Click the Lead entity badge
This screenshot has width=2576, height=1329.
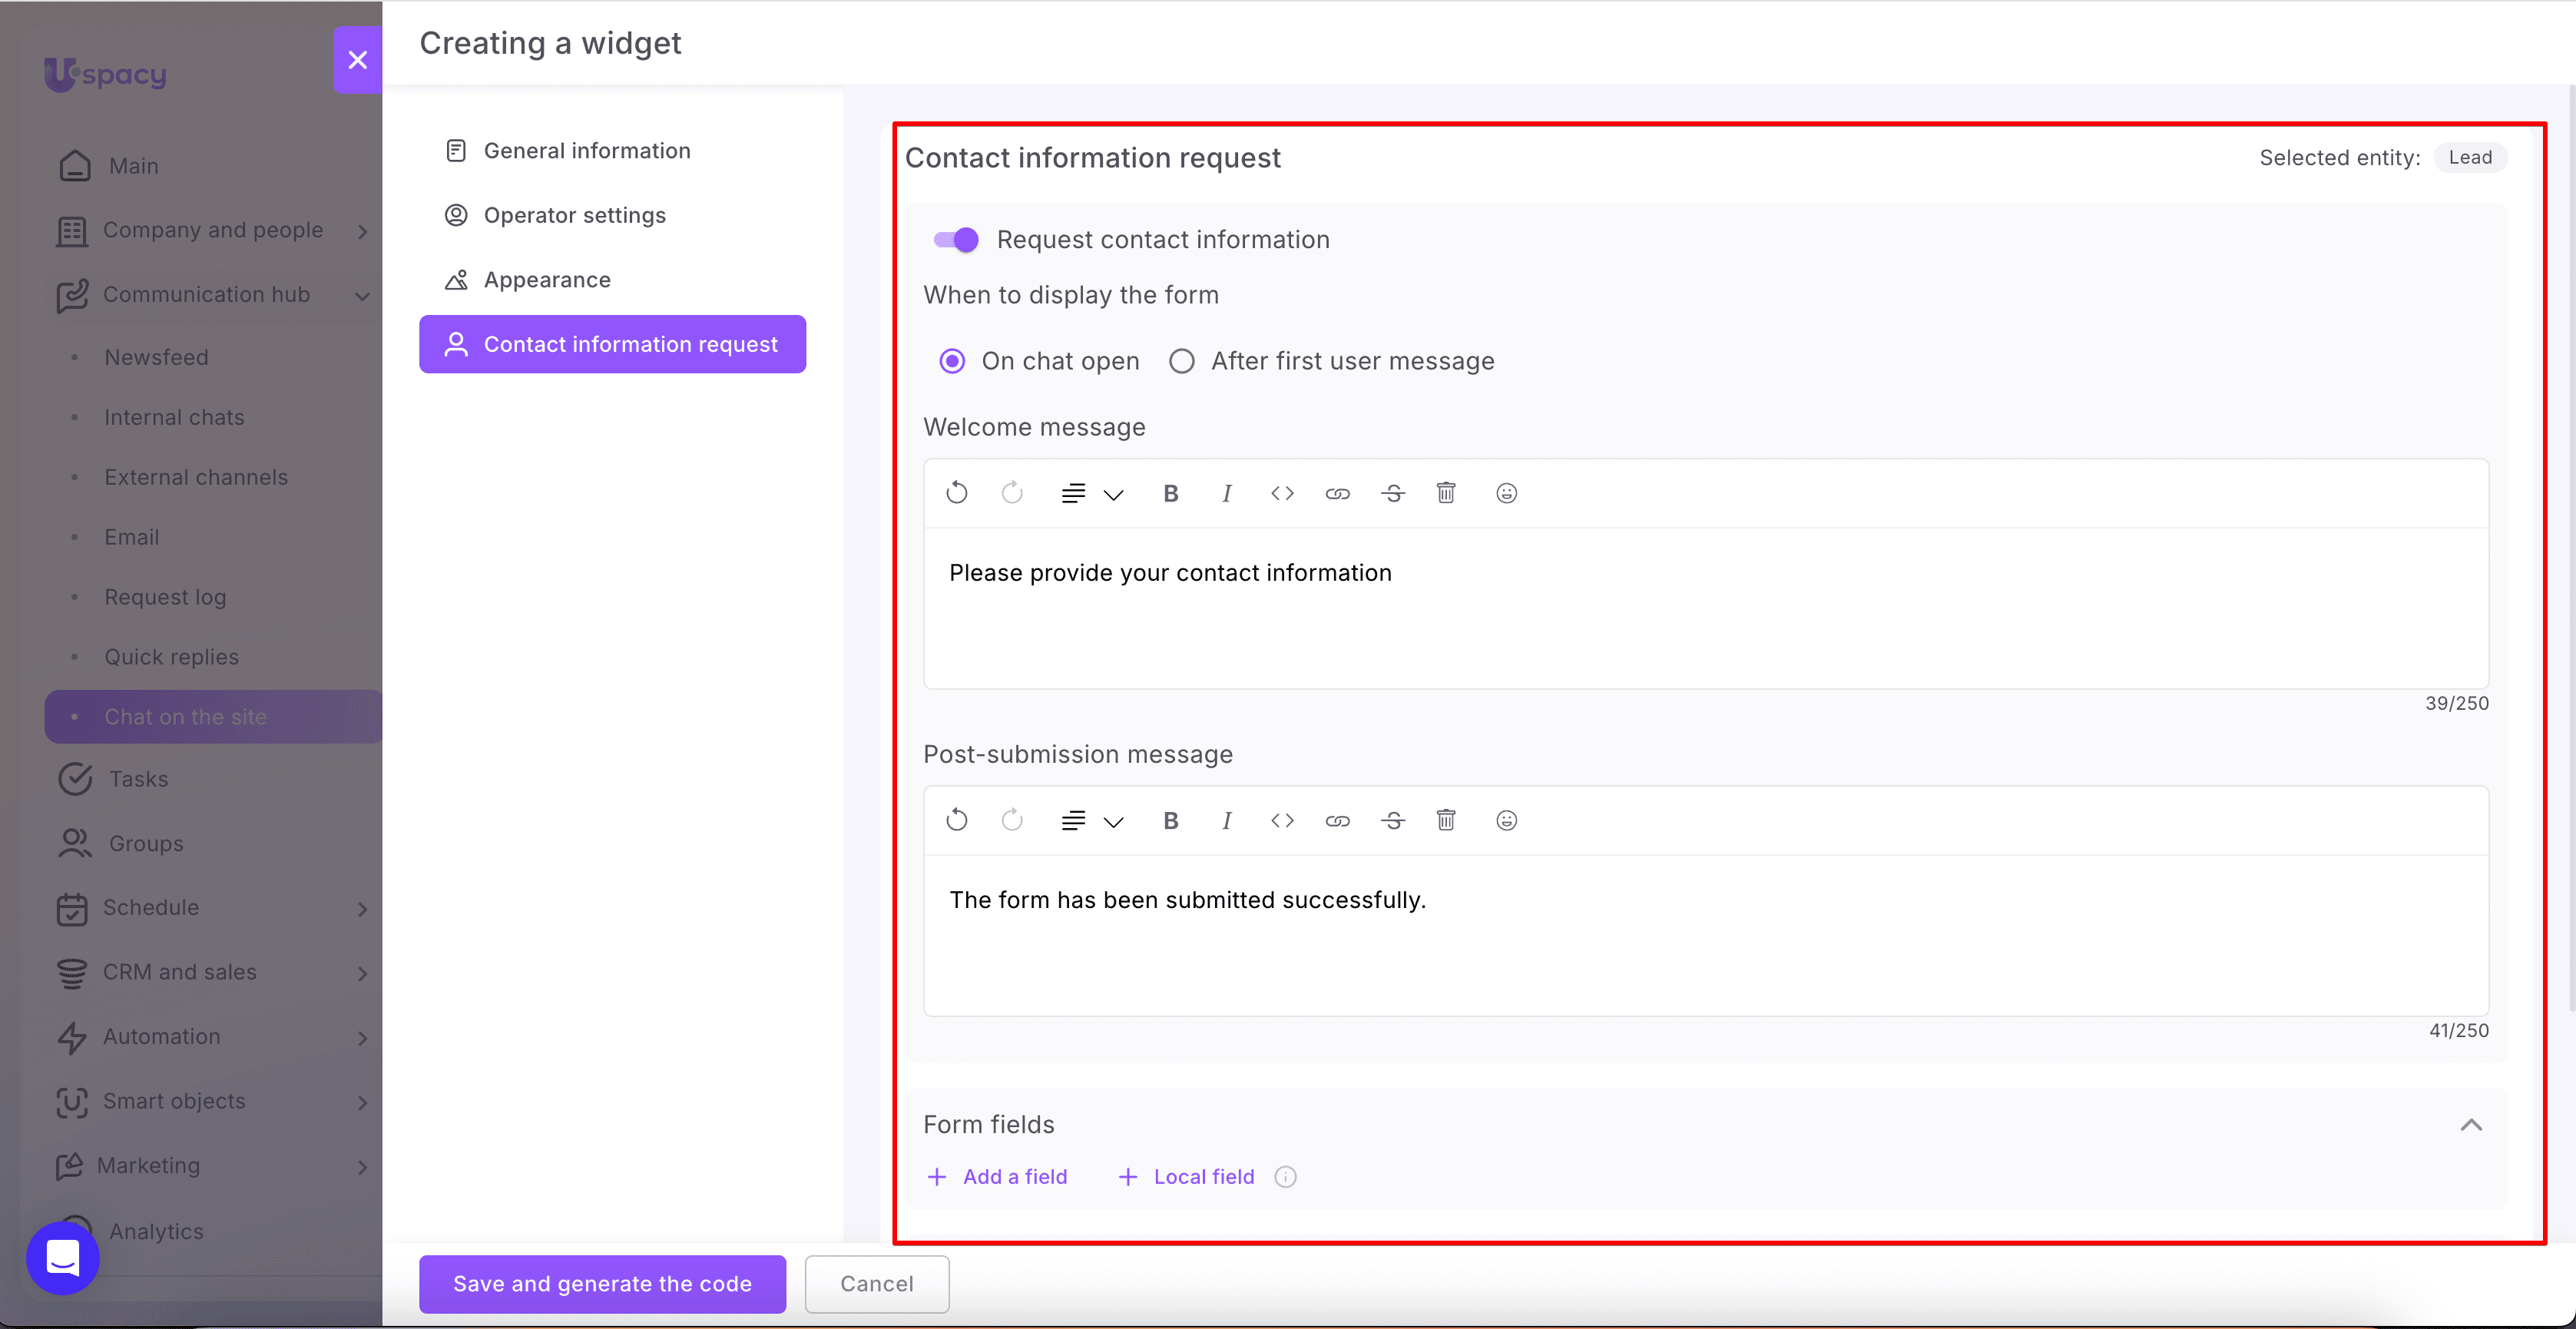point(2470,158)
